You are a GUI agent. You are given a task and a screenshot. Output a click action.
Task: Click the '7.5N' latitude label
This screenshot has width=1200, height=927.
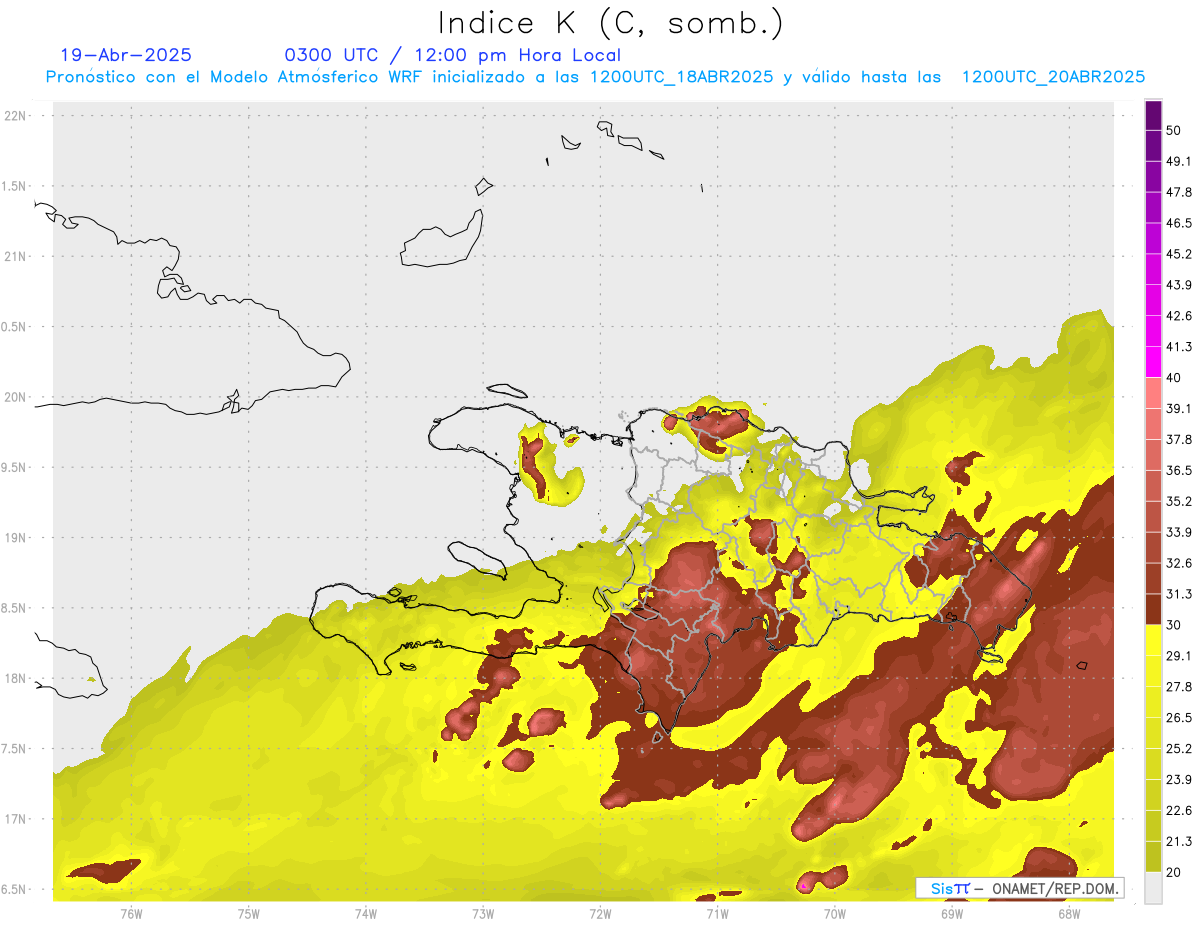(x=13, y=748)
